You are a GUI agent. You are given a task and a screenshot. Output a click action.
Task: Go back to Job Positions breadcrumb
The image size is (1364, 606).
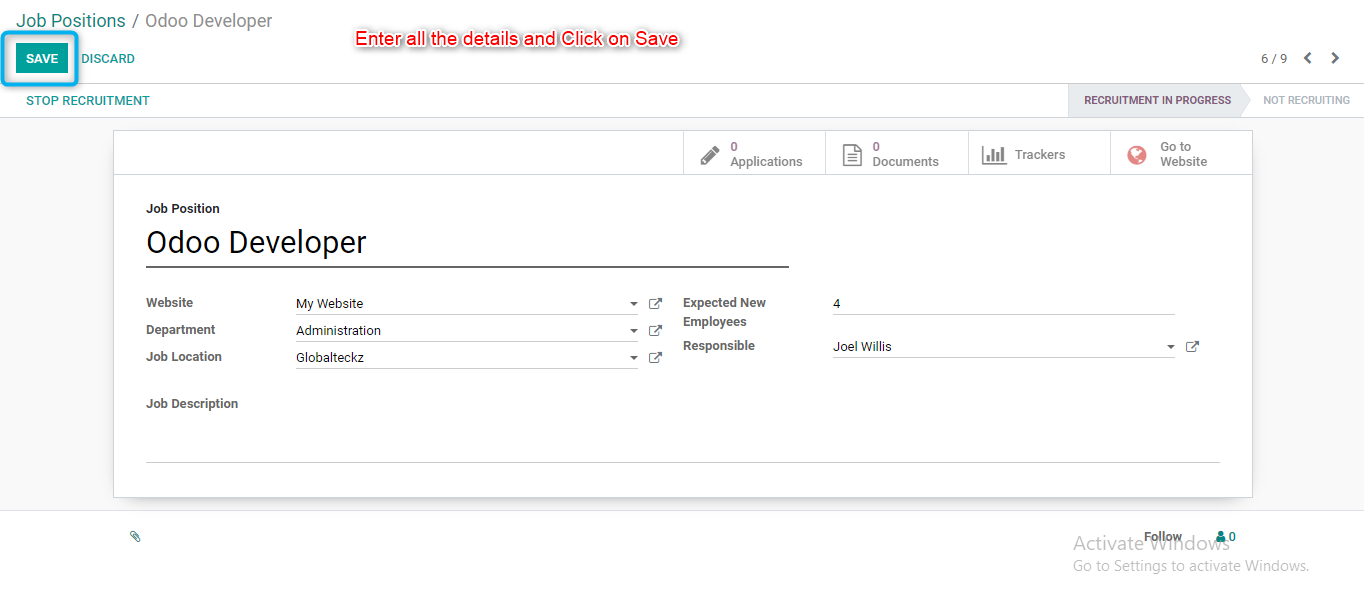tap(71, 21)
